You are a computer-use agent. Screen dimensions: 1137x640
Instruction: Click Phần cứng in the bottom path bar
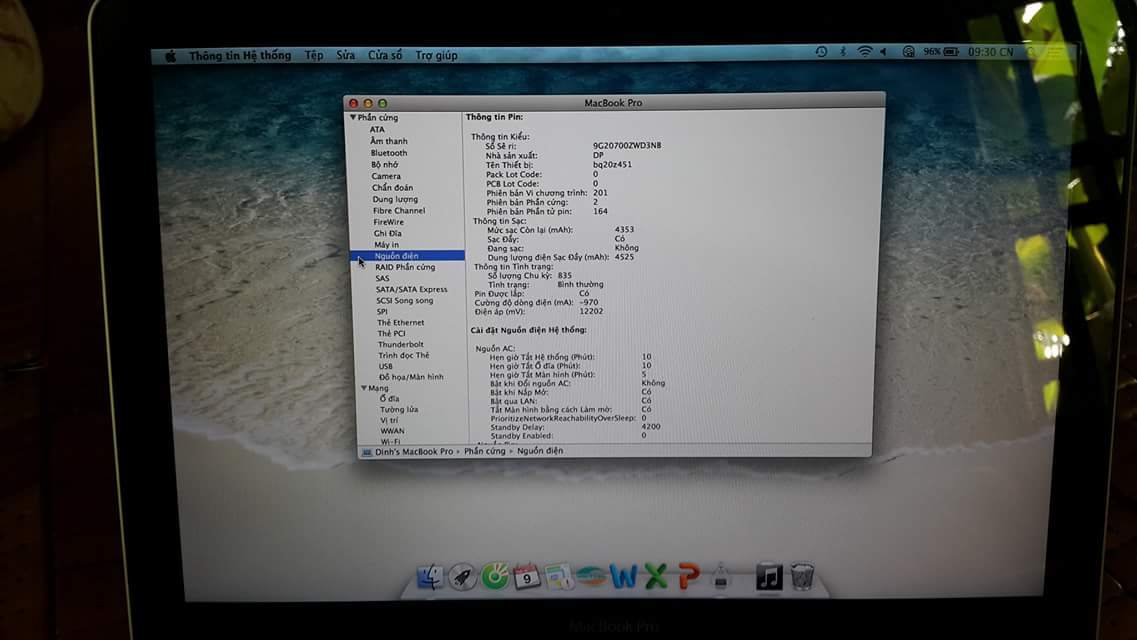click(x=485, y=452)
